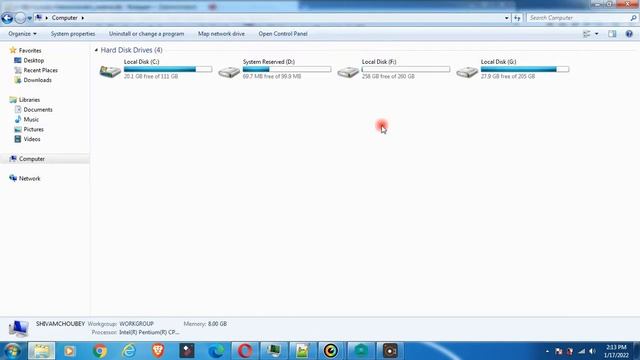The width and height of the screenshot is (640, 360).
Task: Click System properties in the toolbar
Action: 73,34
